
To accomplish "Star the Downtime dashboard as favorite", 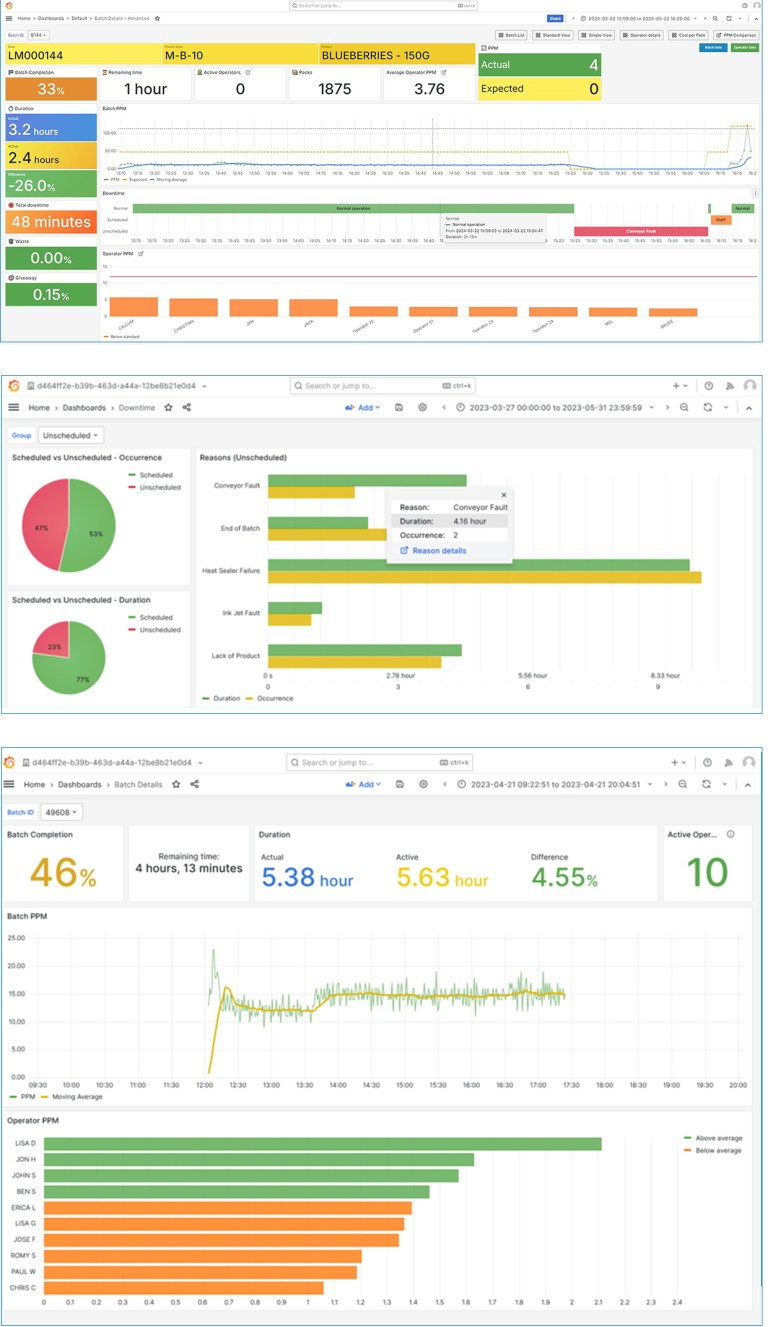I will pyautogui.click(x=168, y=408).
